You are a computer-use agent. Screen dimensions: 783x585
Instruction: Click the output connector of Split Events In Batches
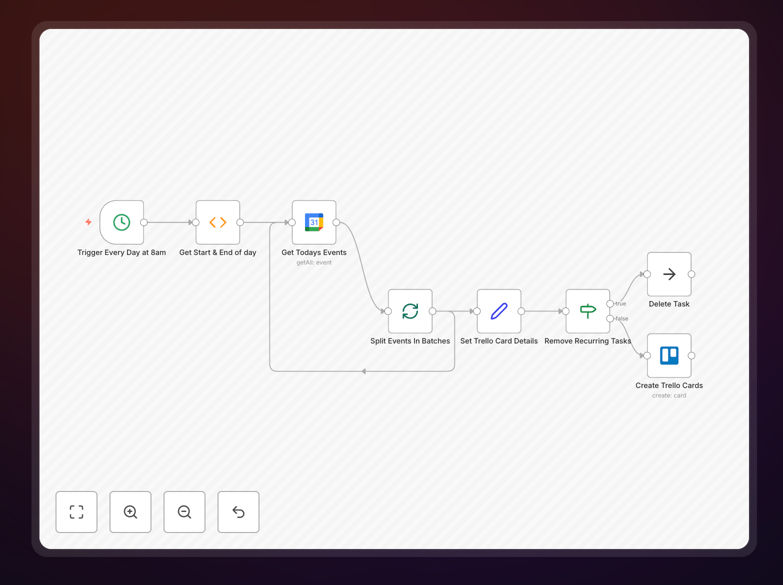(432, 311)
